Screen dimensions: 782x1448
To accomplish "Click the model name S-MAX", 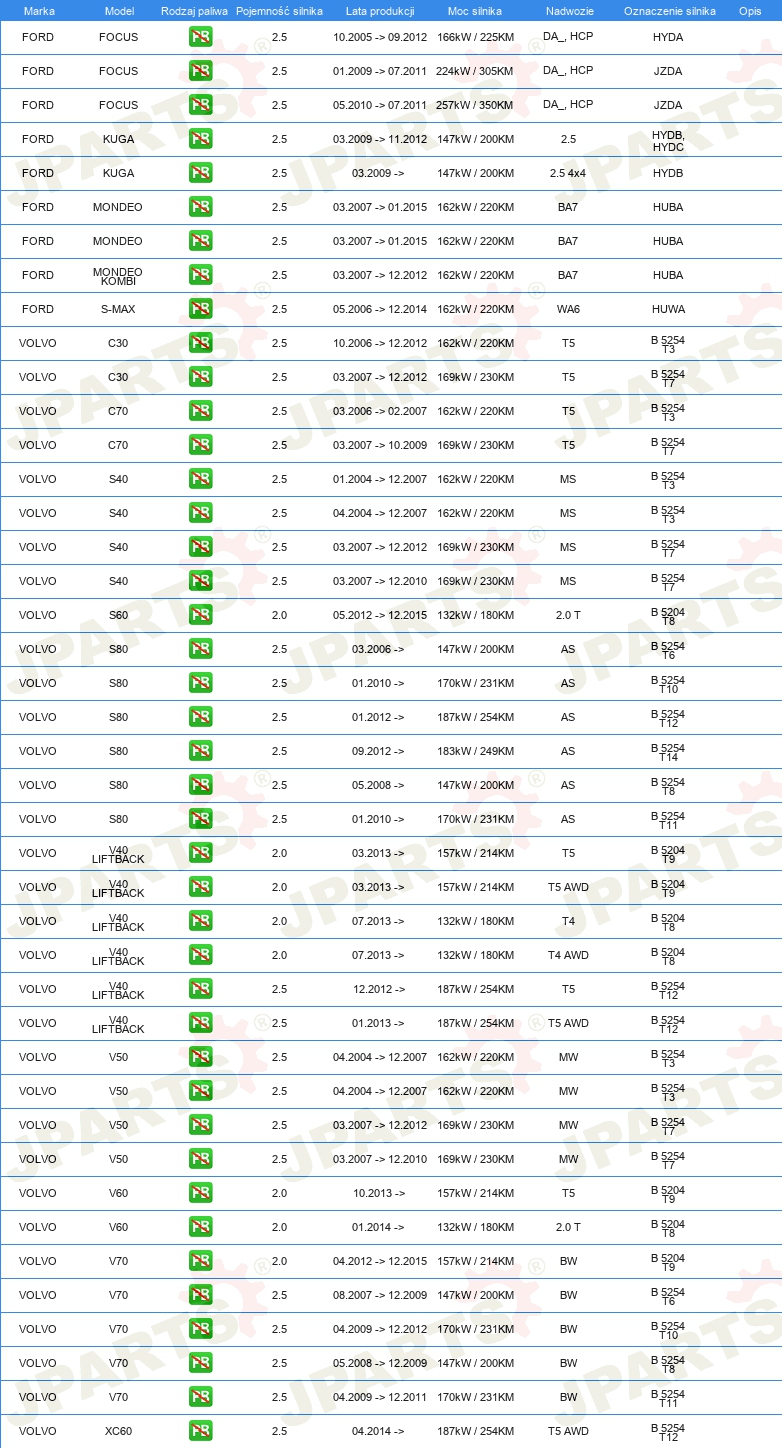I will point(118,309).
